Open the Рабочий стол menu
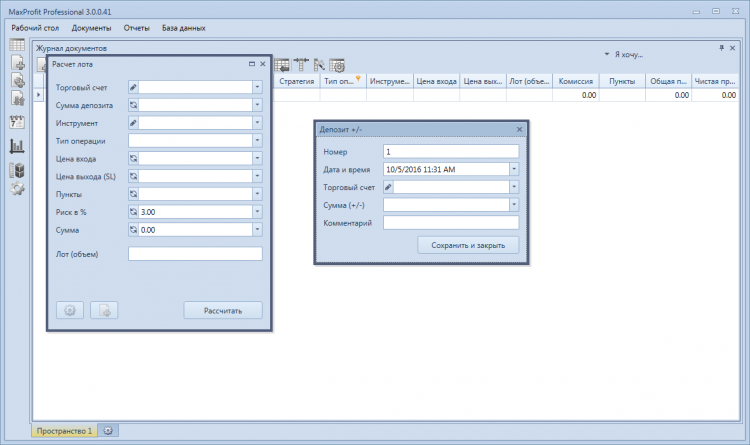Screen dimensions: 750x445 coord(35,28)
